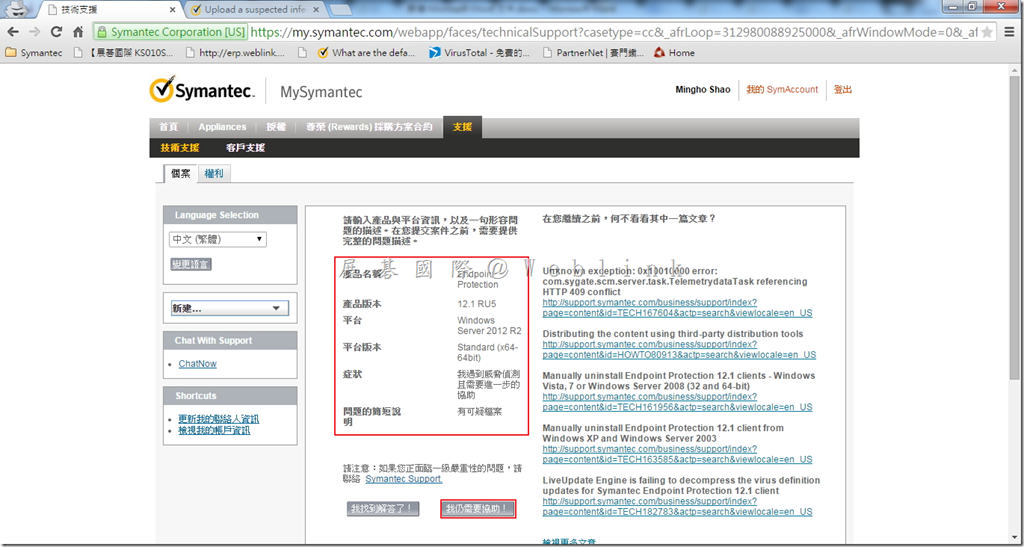This screenshot has width=1024, height=547.
Task: Expand the 新建... dropdown
Action: coord(229,309)
